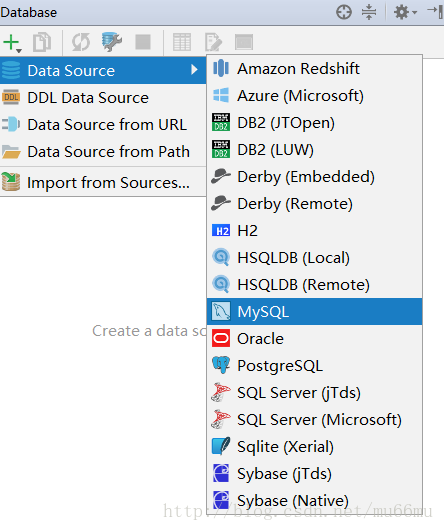Image resolution: width=444 pixels, height=531 pixels.
Task: Choose Sybase (Native) entry
Action: click(315, 501)
